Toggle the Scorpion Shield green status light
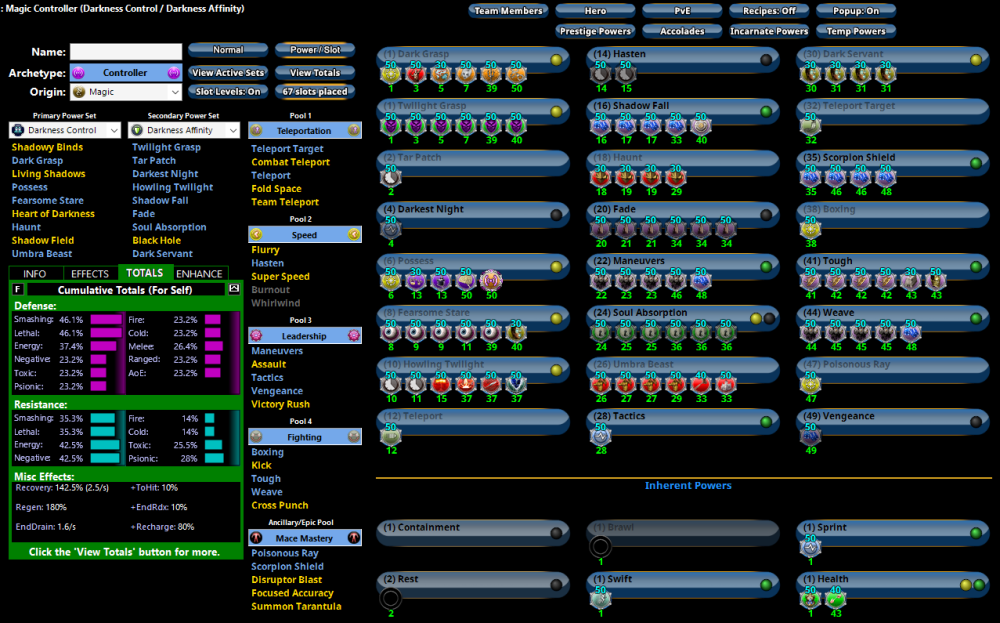This screenshot has width=1000, height=623. pyautogui.click(x=976, y=164)
